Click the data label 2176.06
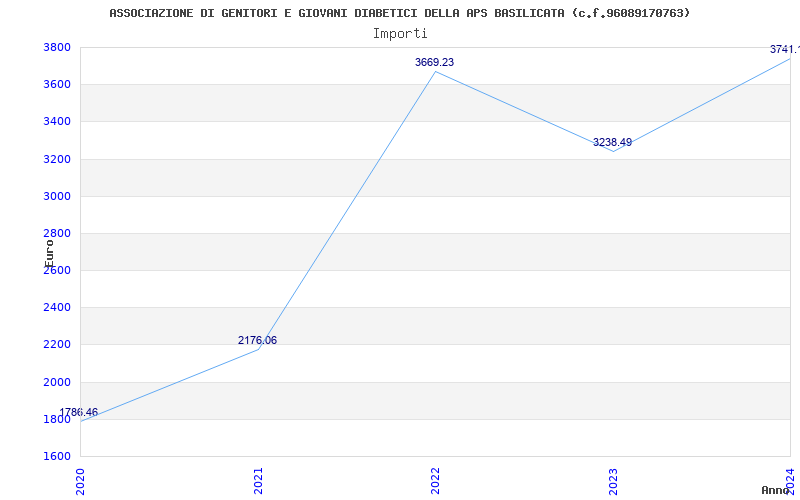Screen dimensions: 800x500 pyautogui.click(x=258, y=340)
